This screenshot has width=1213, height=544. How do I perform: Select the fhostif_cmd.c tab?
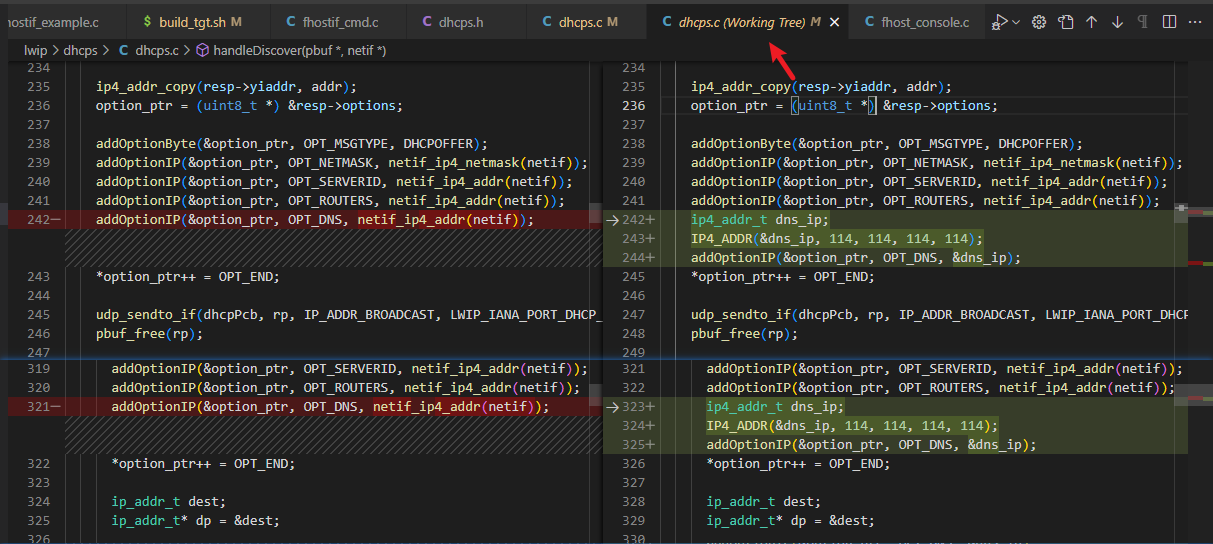click(x=332, y=22)
